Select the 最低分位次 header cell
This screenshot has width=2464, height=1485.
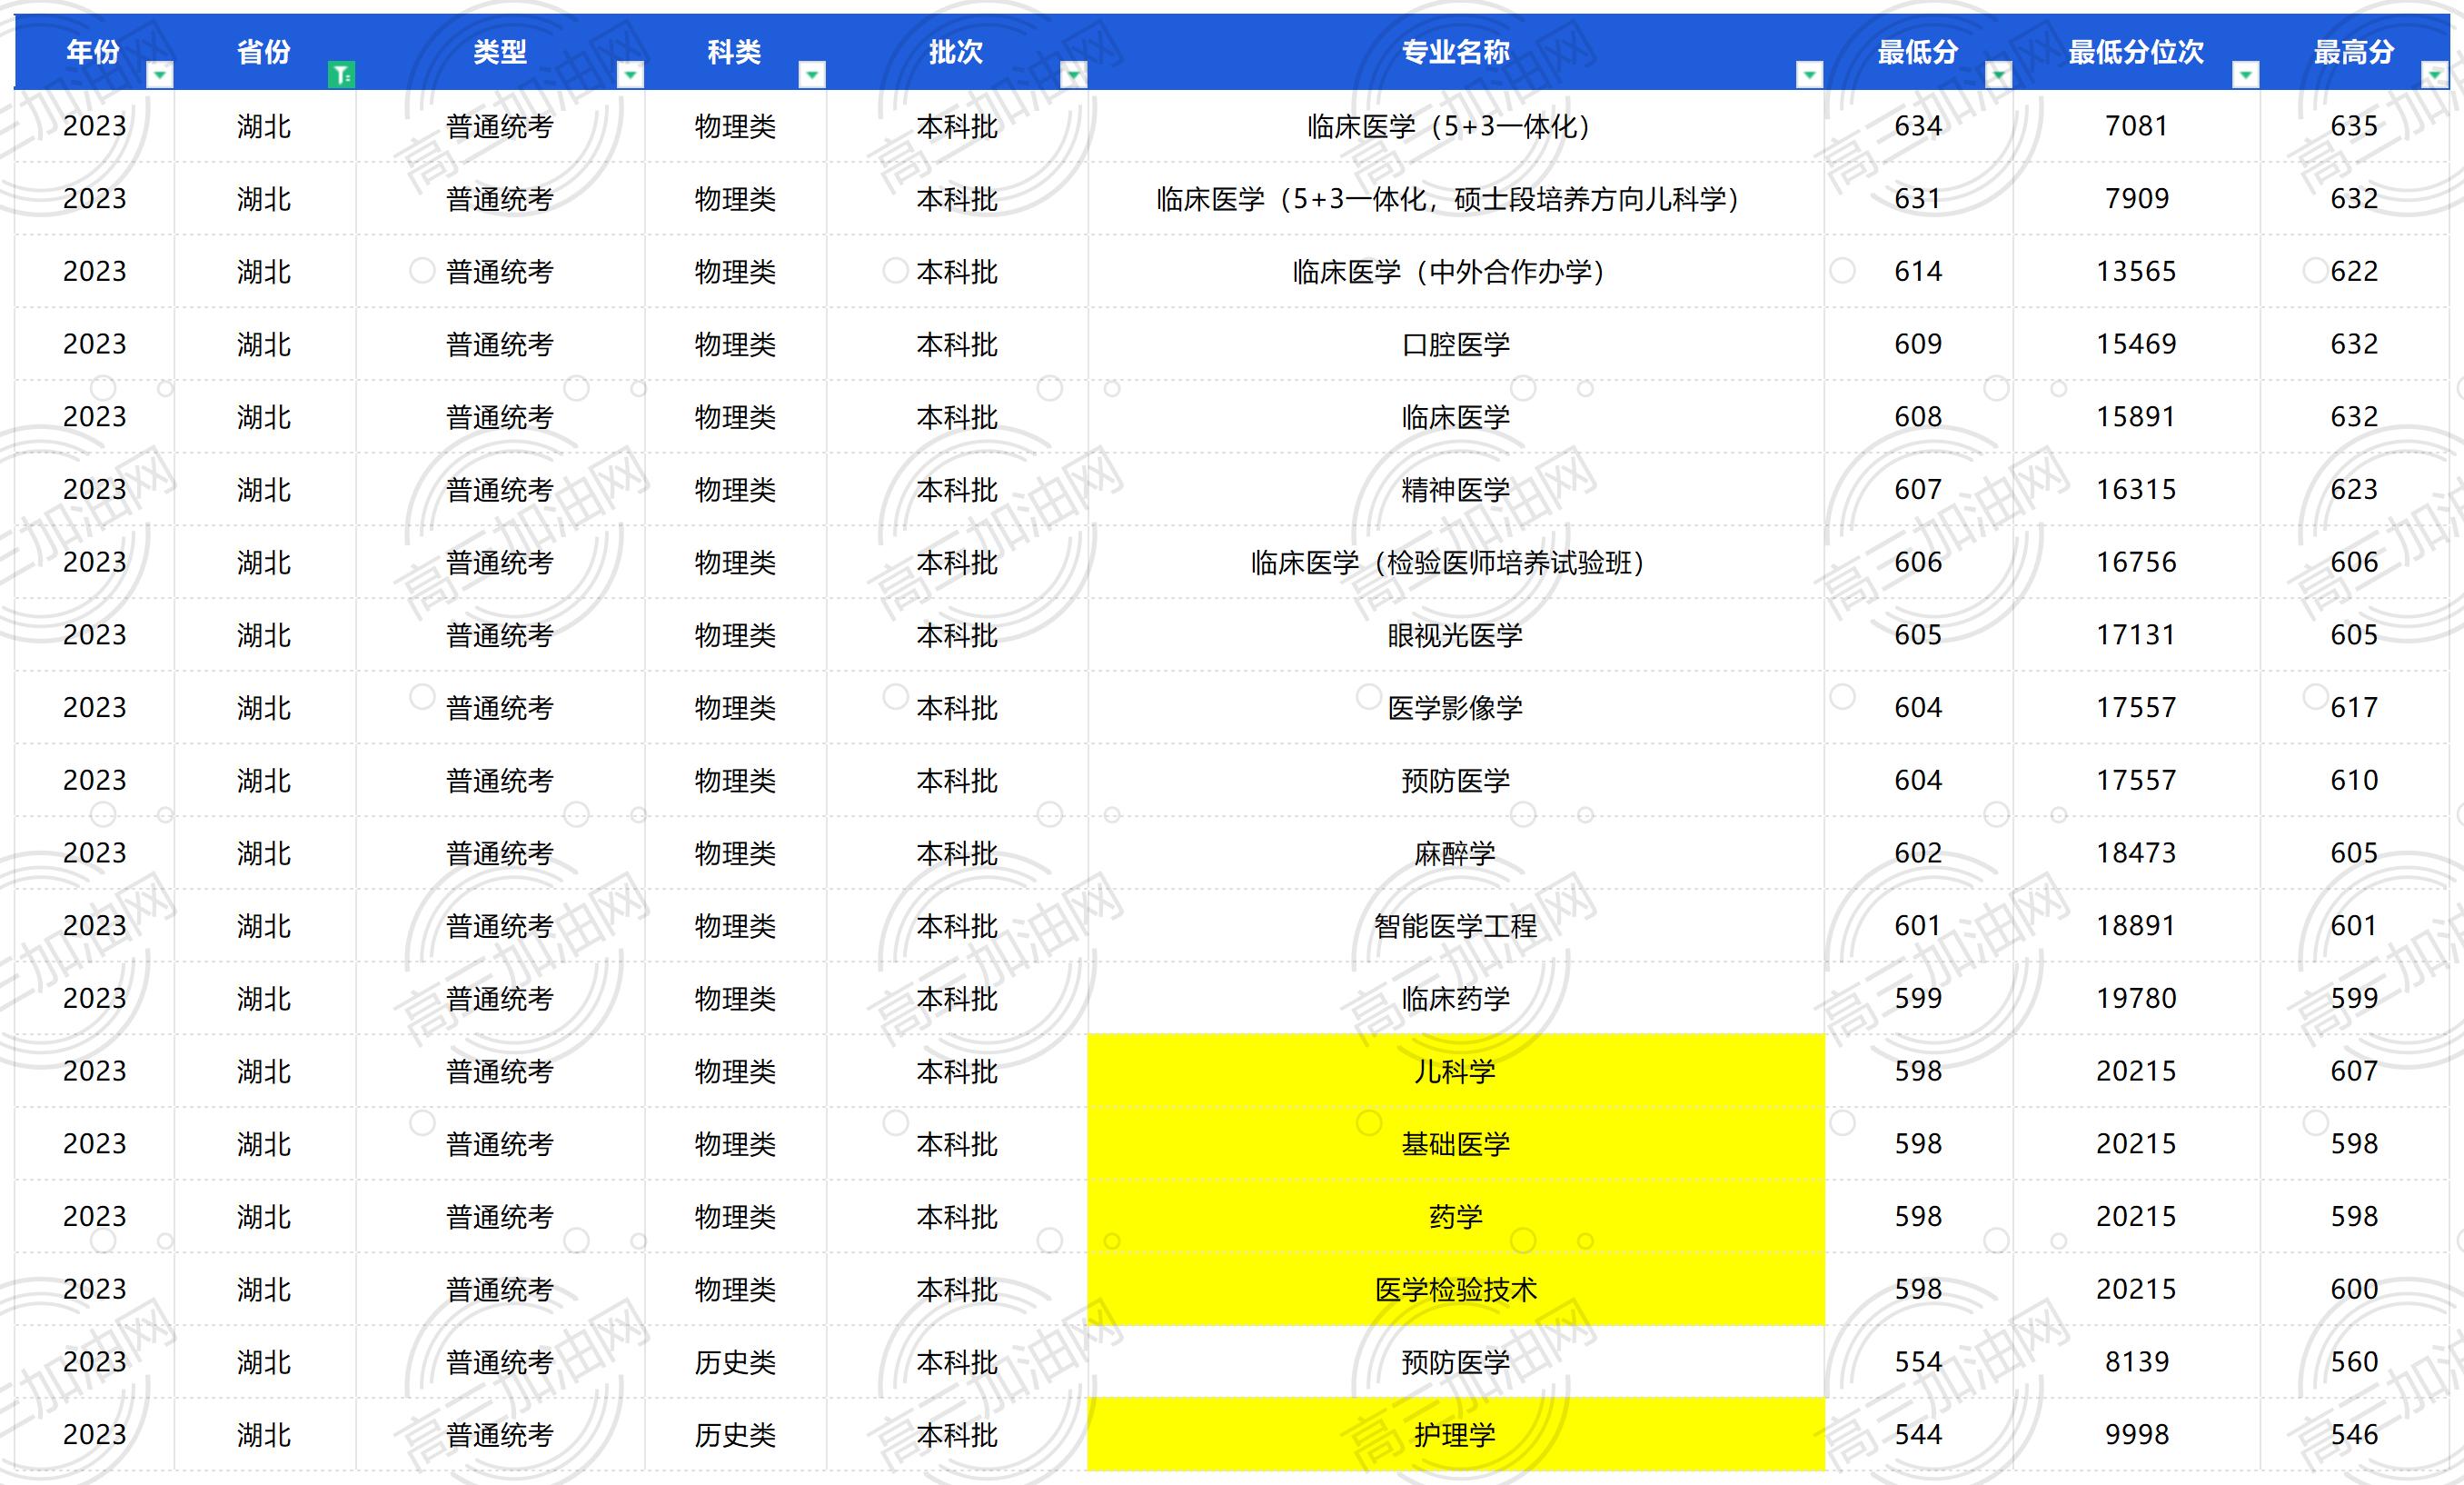click(x=2136, y=52)
